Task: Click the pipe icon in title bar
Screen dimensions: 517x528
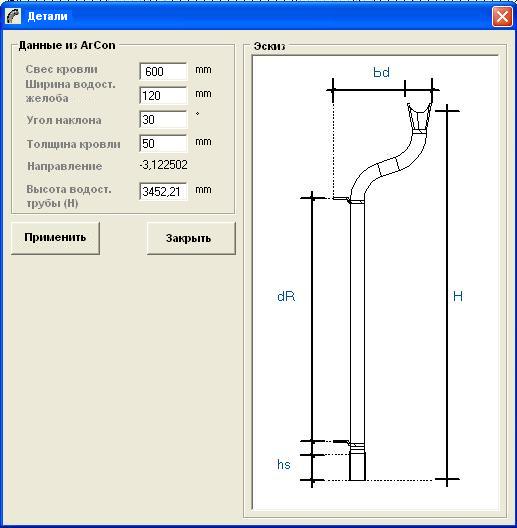Action: [13, 16]
